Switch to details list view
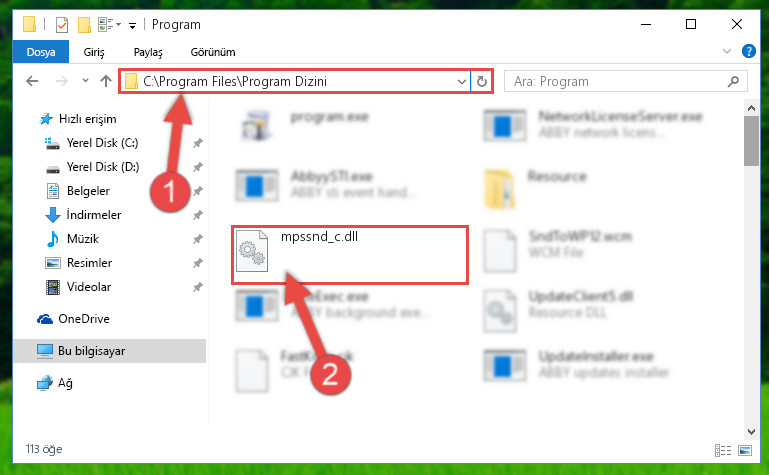The image size is (769, 475). [723, 450]
